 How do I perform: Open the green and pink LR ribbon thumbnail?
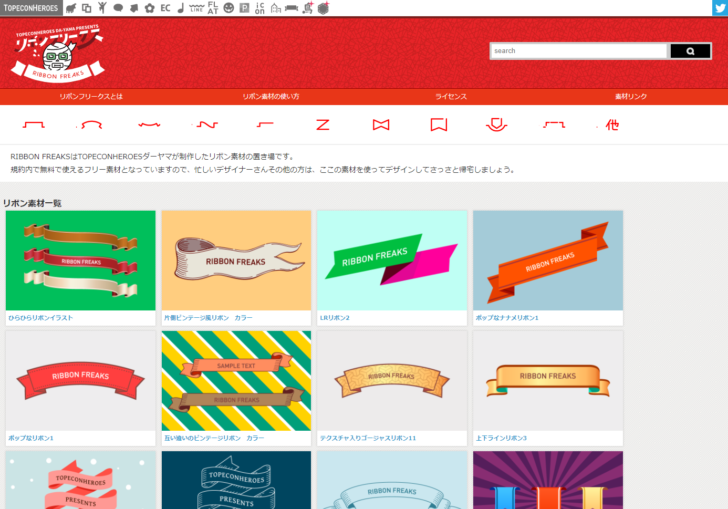point(392,260)
